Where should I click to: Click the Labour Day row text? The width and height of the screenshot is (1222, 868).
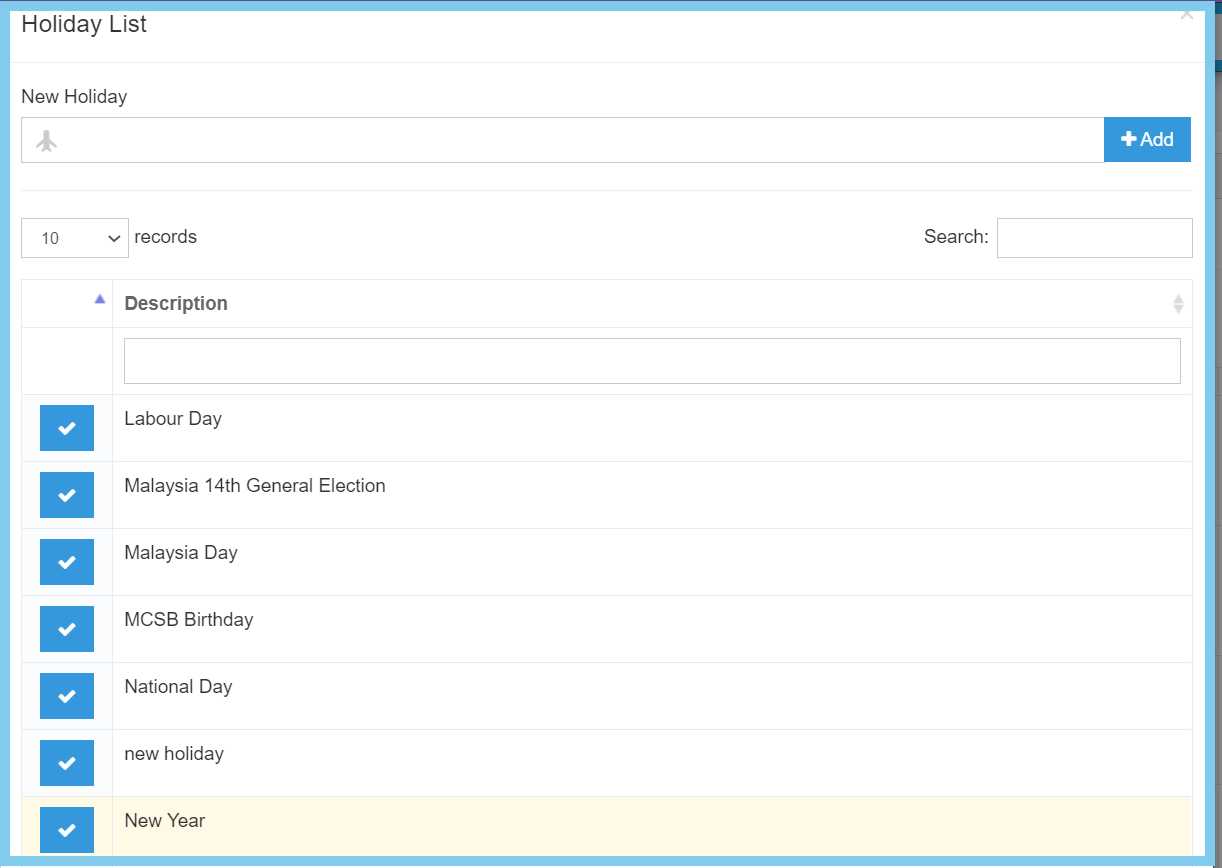click(173, 419)
